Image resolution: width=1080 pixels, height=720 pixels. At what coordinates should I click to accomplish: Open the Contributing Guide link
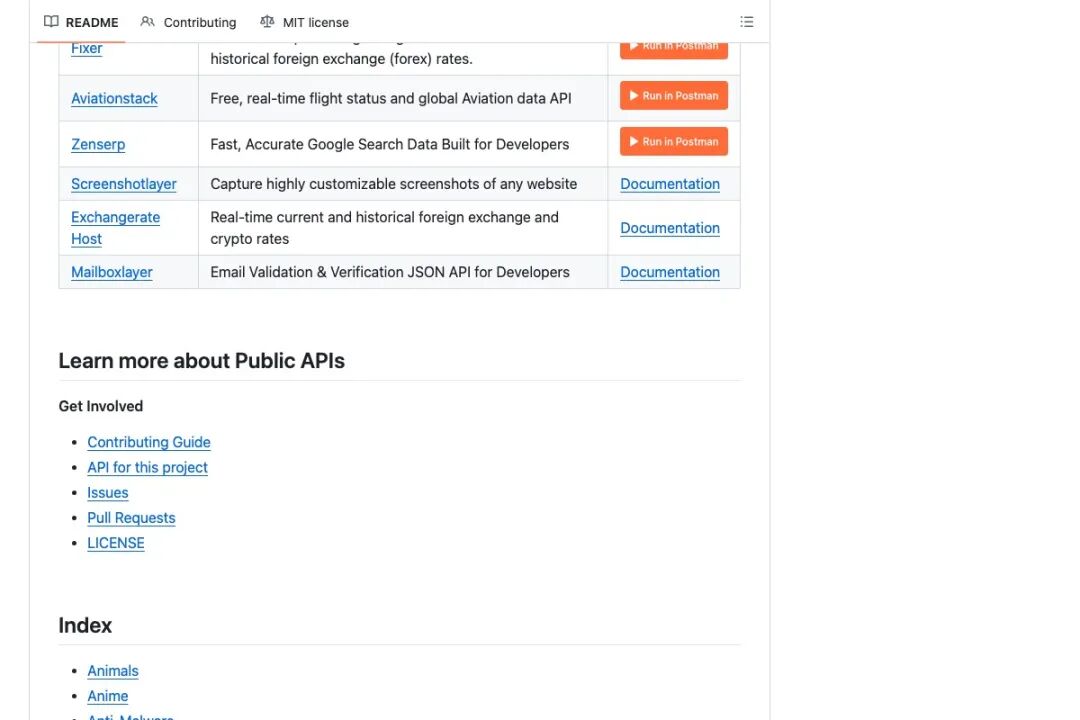(x=149, y=442)
